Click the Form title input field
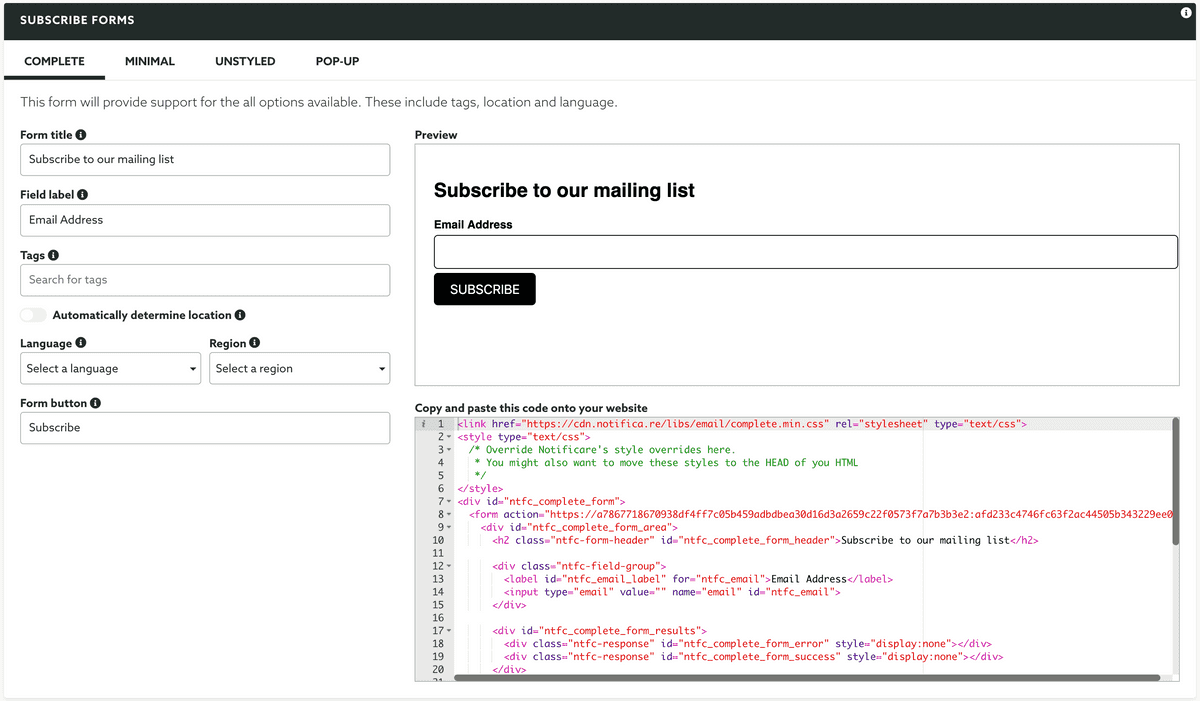The width and height of the screenshot is (1200, 701). (x=205, y=160)
